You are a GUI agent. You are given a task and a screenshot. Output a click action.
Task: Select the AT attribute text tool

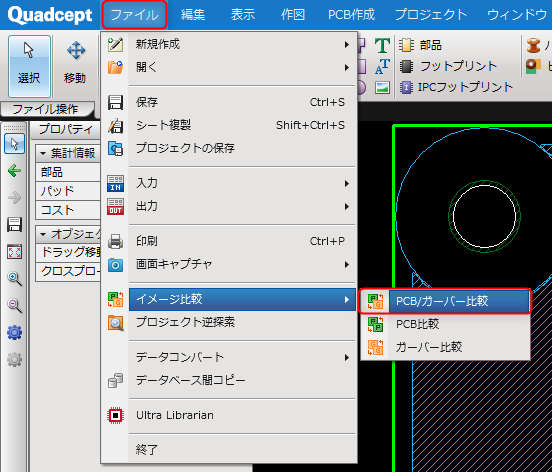tap(382, 67)
